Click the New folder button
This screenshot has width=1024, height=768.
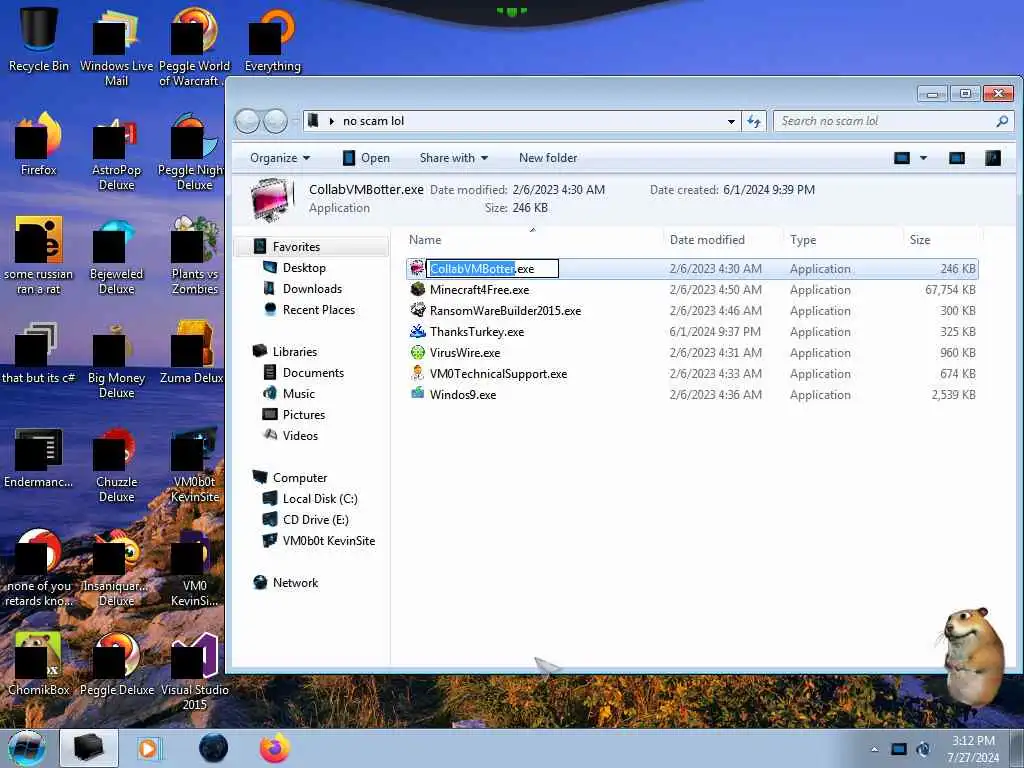pos(548,158)
